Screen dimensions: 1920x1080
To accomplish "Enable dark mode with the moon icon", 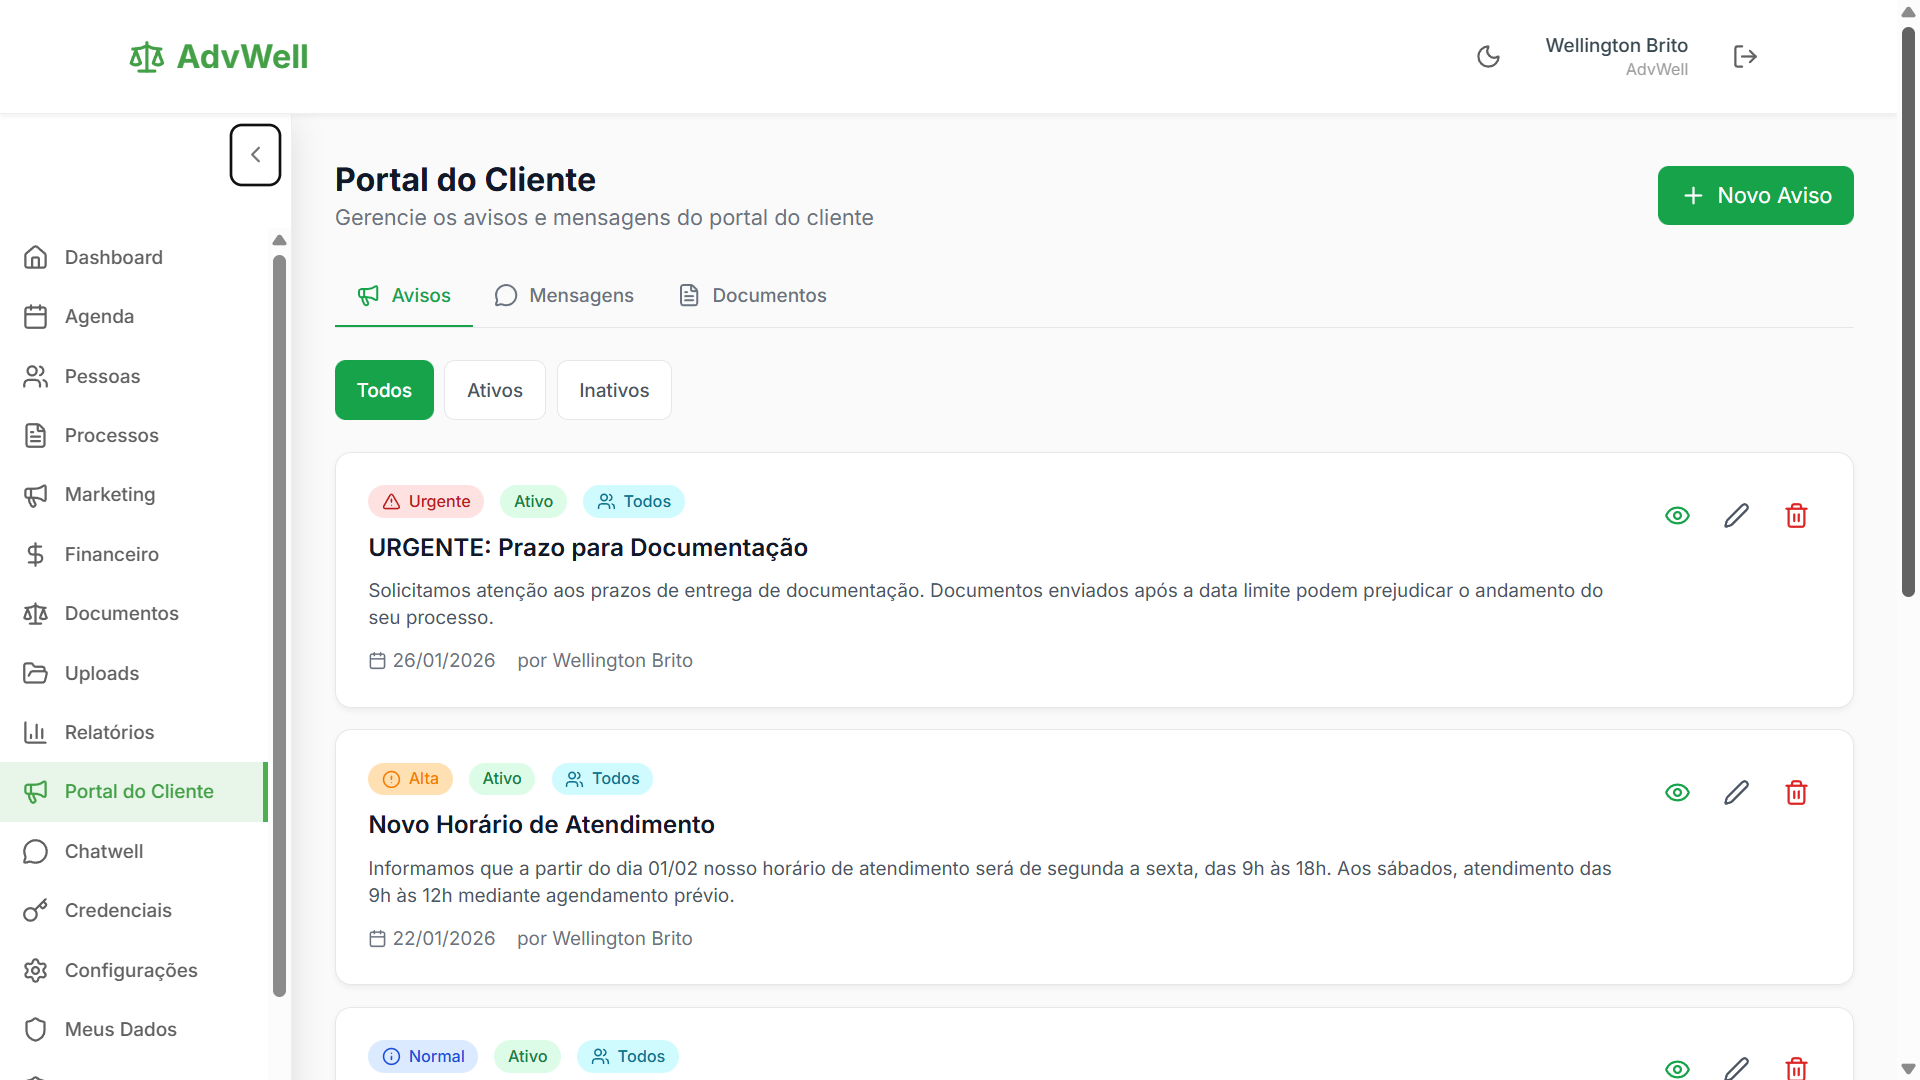I will 1488,56.
